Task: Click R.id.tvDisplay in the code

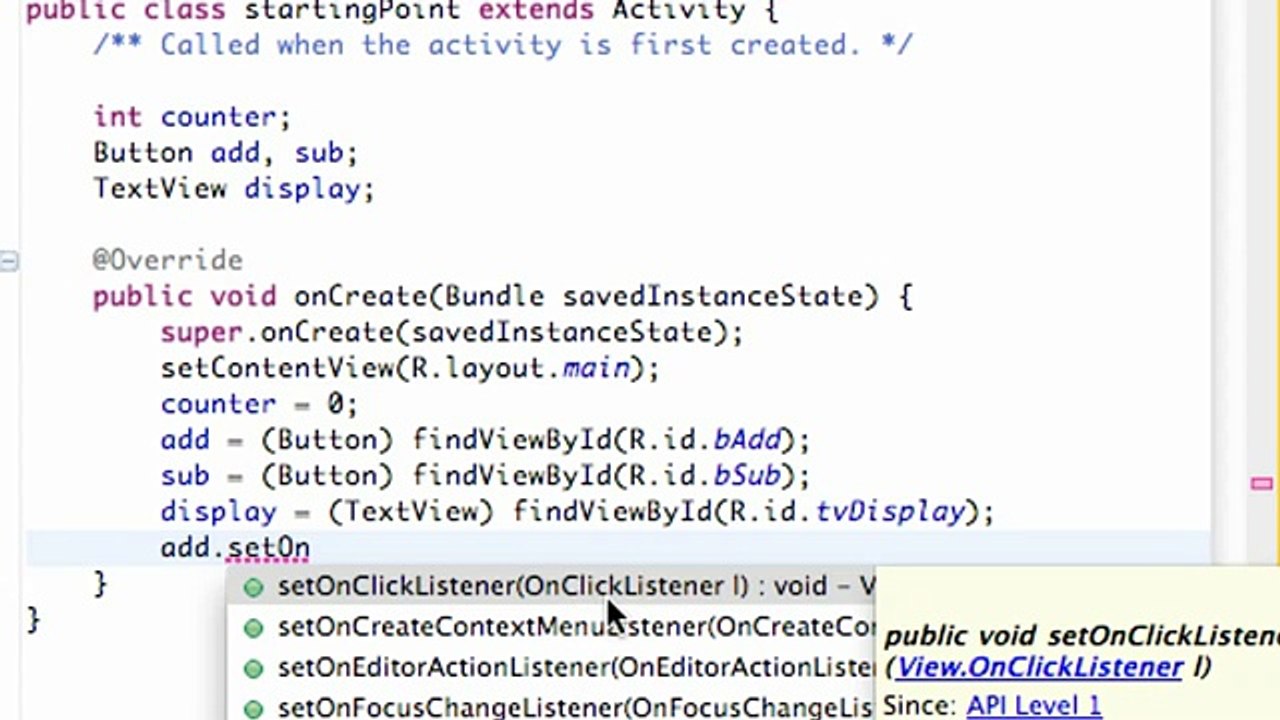Action: pyautogui.click(x=847, y=512)
